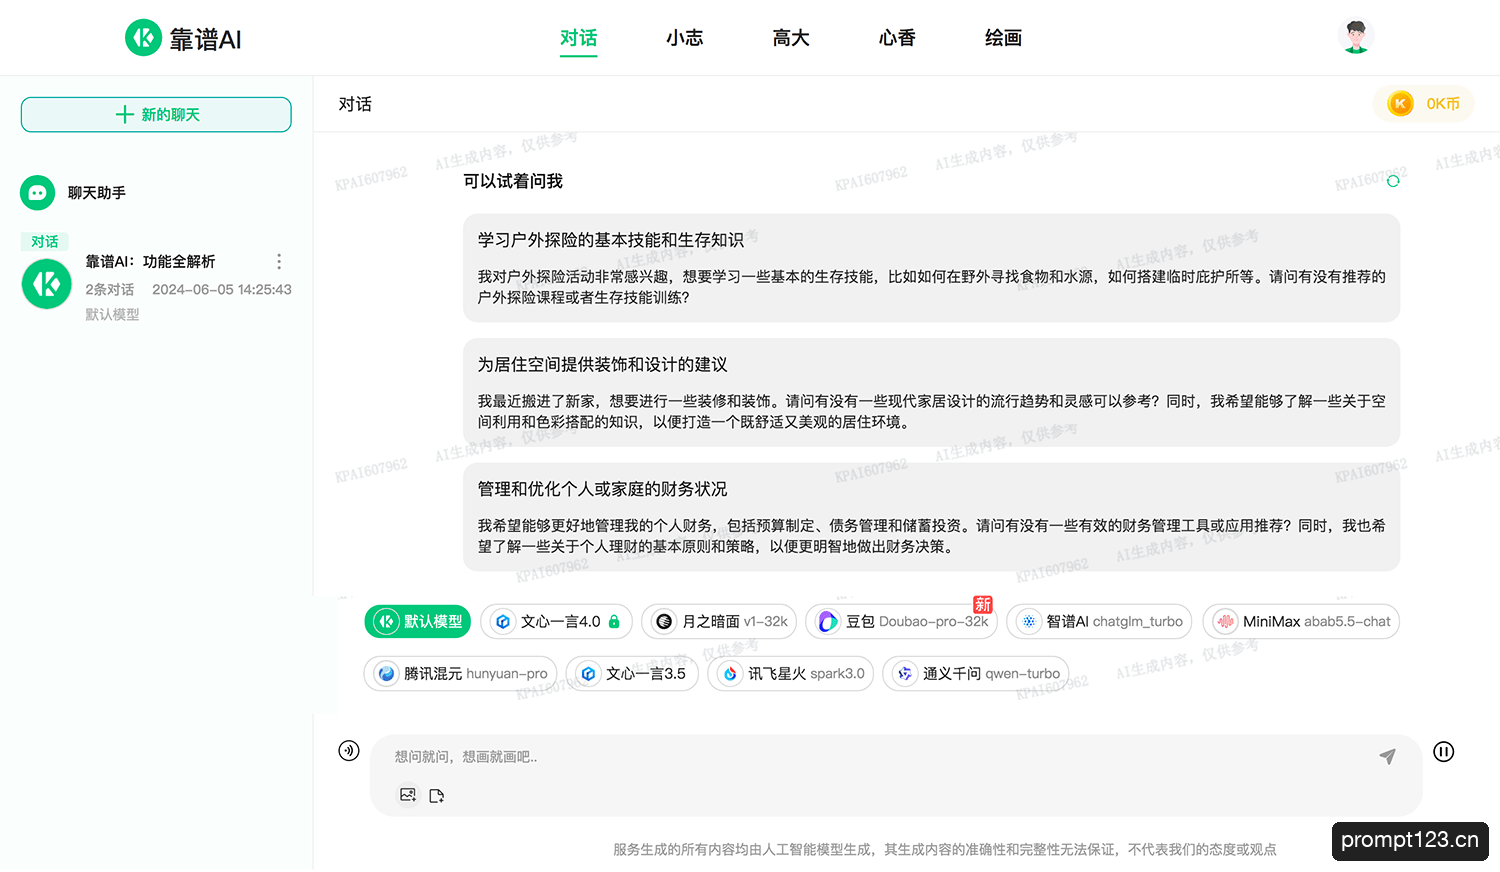This screenshot has height=872, width=1500.
Task: Select the 月之暗面 v1-32k model
Action: (719, 621)
